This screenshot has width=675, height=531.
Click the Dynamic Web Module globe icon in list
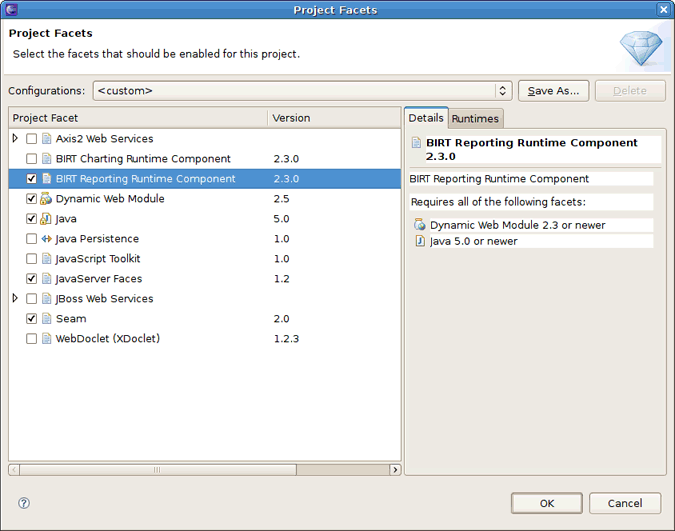[x=46, y=199]
